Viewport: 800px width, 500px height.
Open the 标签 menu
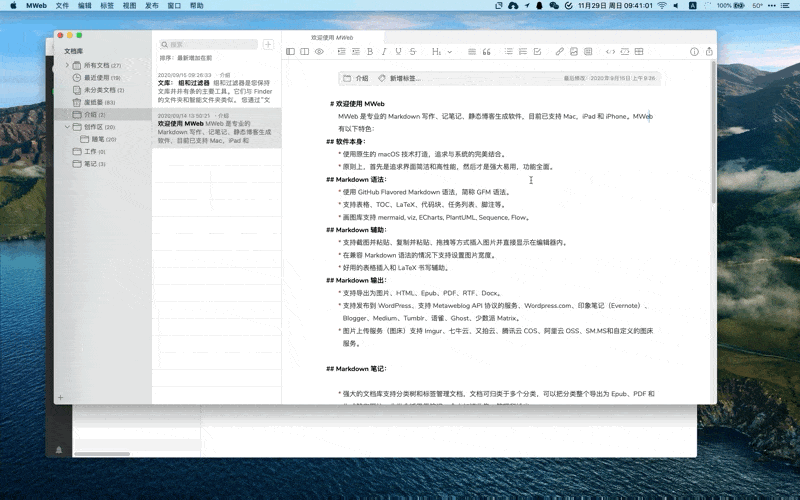pos(107,6)
